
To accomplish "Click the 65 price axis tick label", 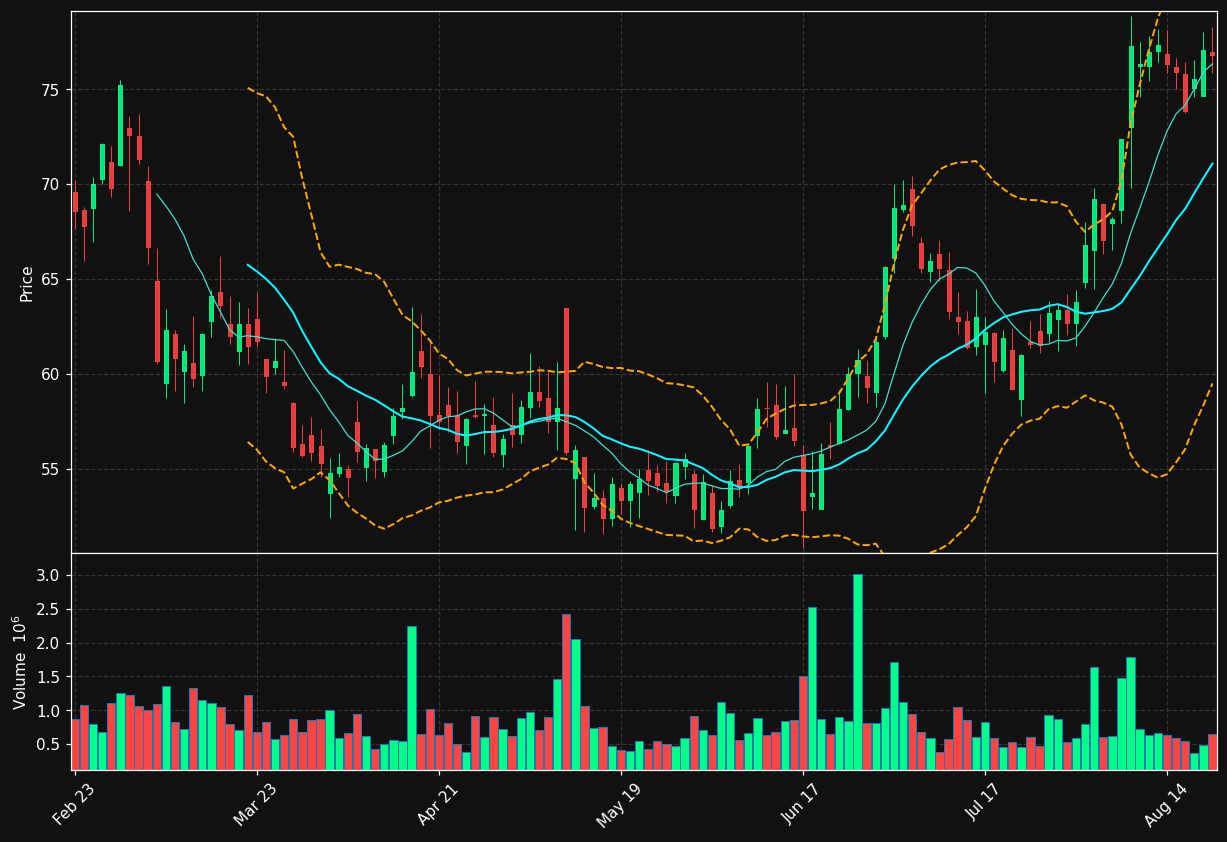I will (x=50, y=280).
